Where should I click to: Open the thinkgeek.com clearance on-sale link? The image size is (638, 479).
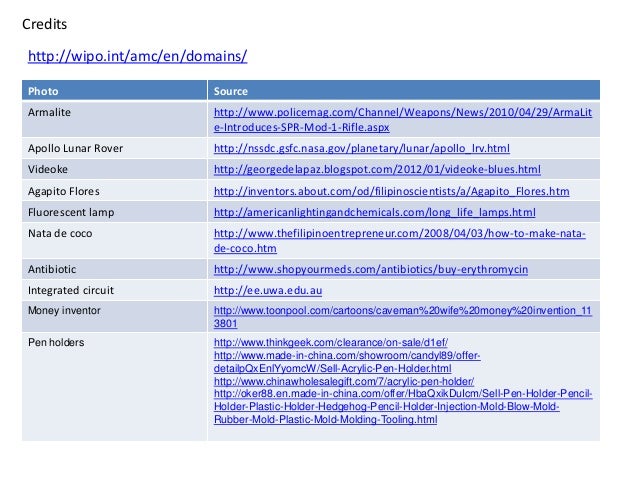(x=331, y=342)
